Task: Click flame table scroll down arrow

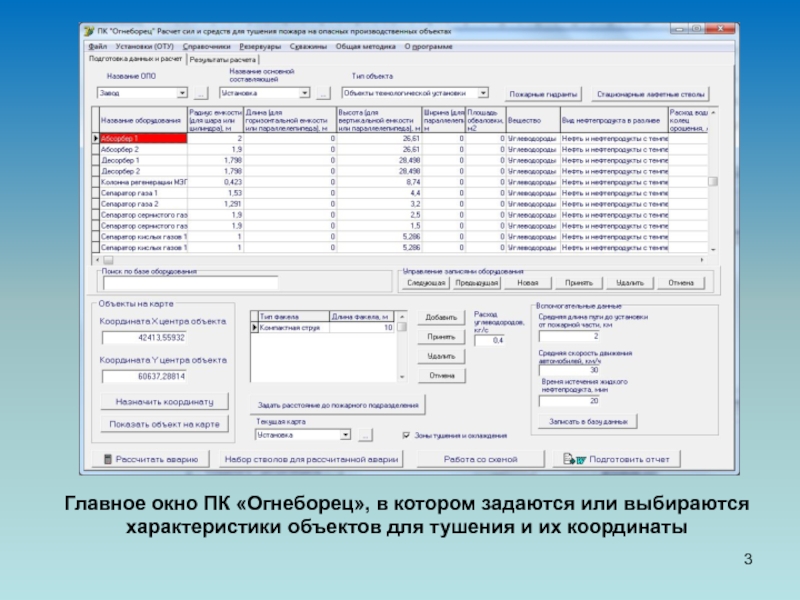Action: 402,377
